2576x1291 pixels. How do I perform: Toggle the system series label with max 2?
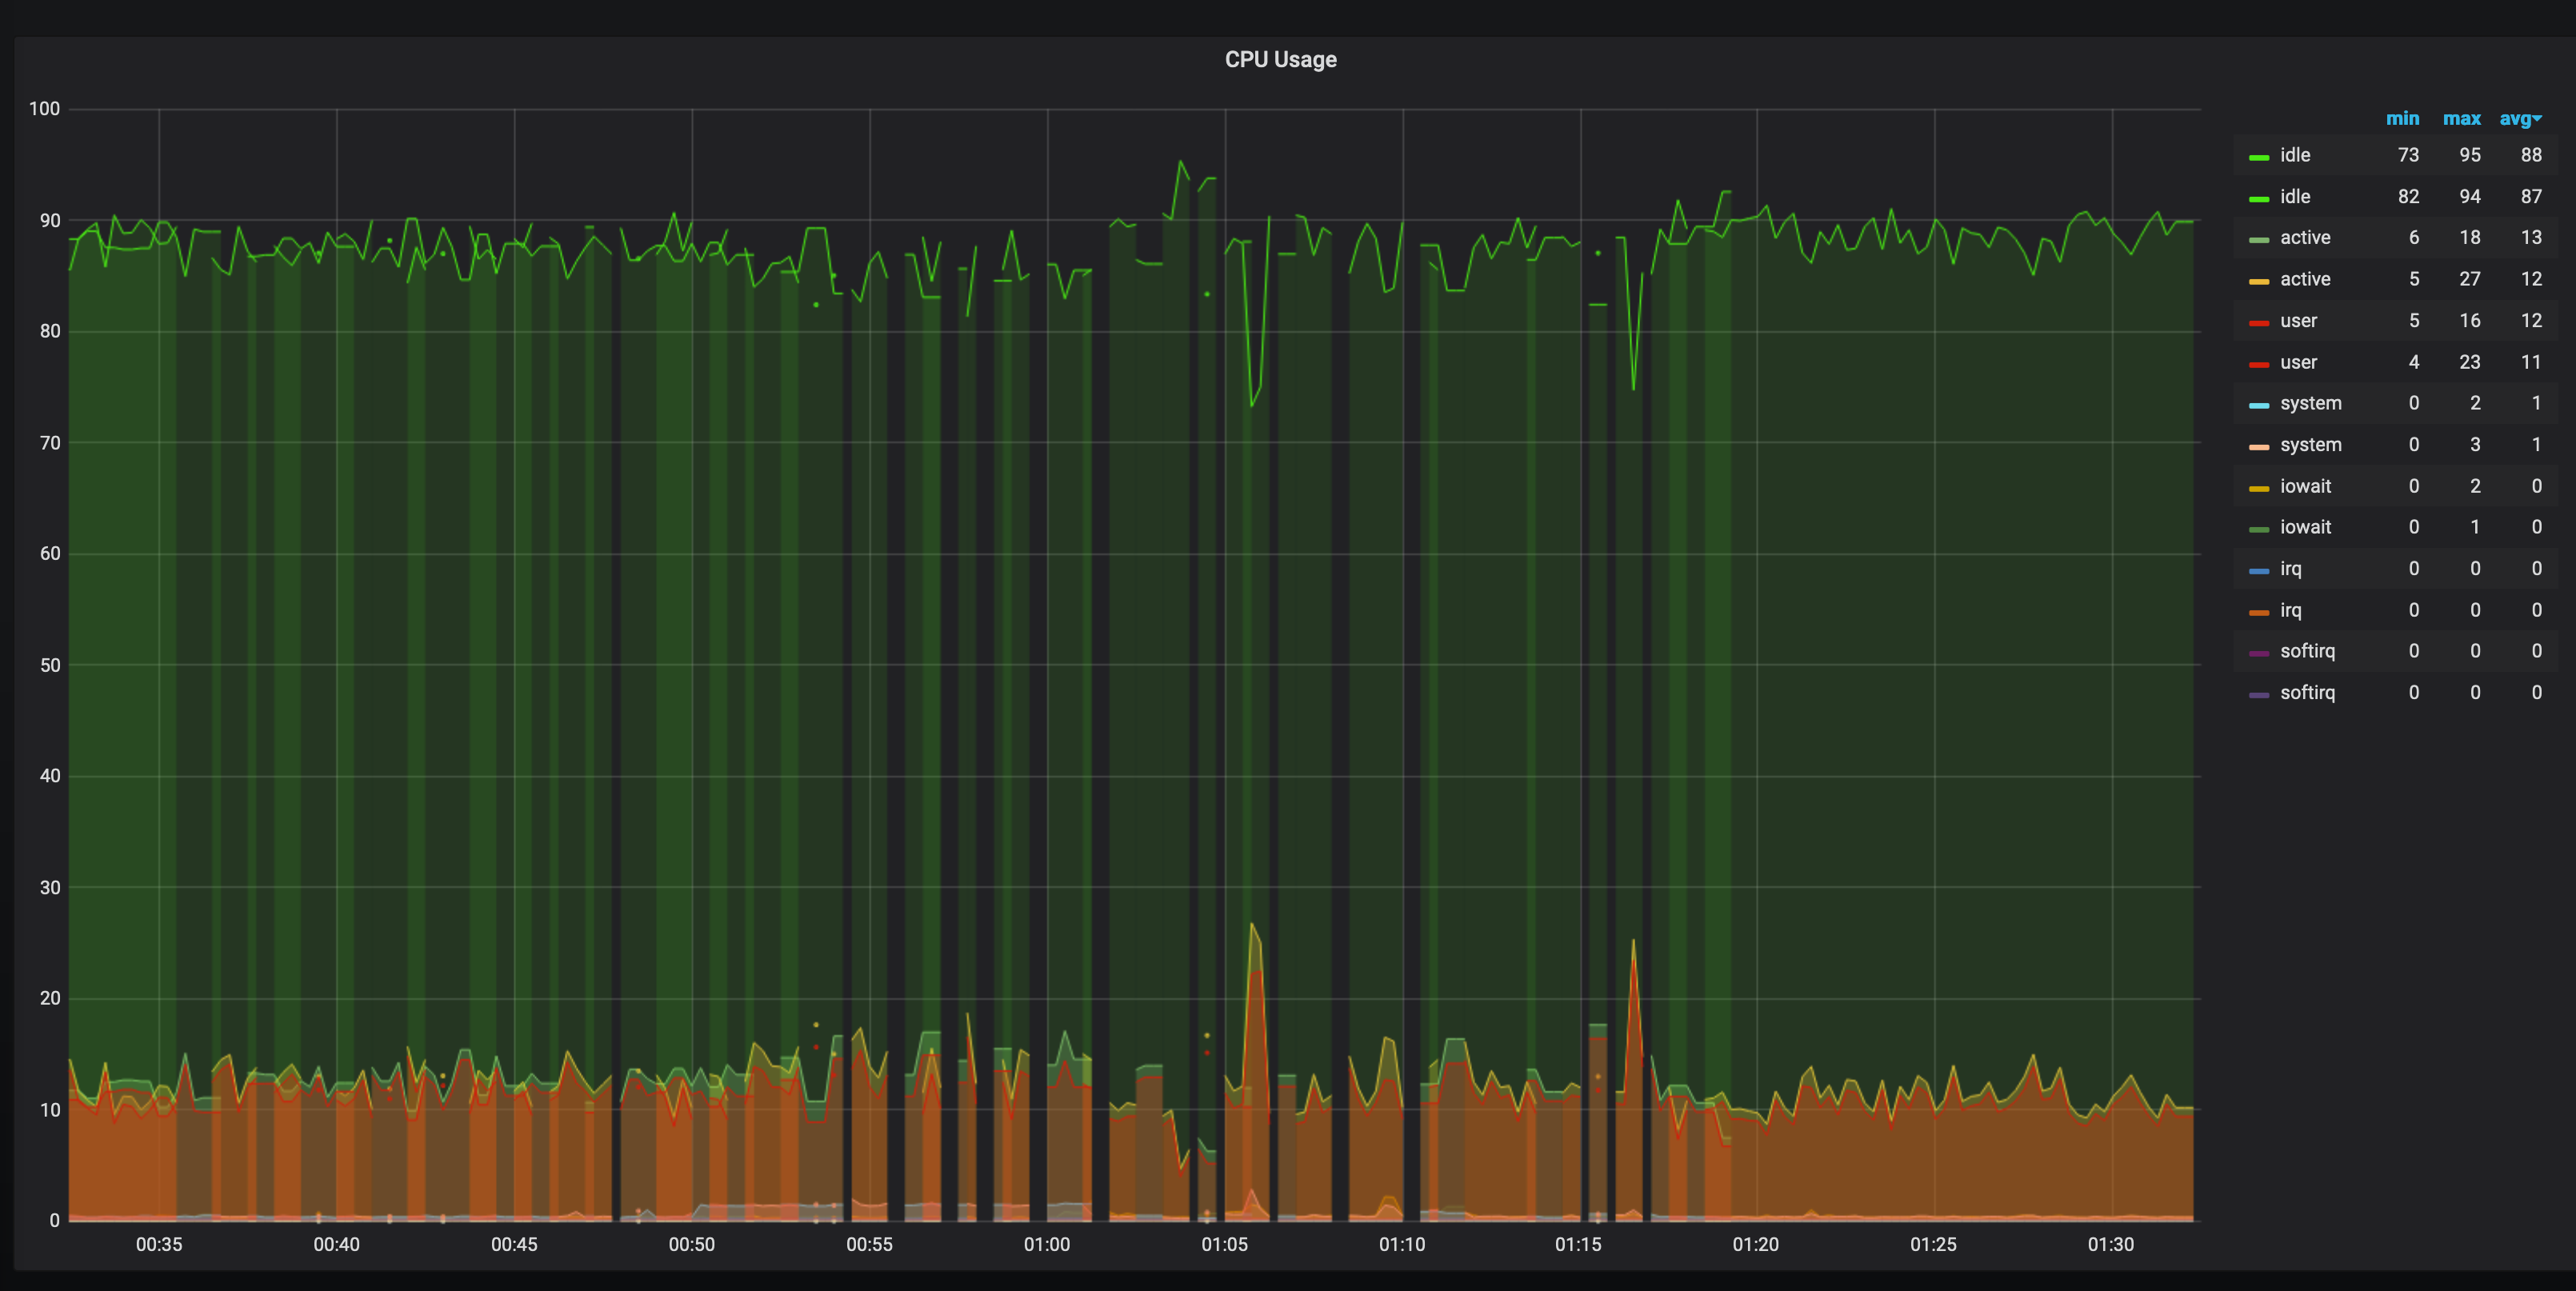2310,403
